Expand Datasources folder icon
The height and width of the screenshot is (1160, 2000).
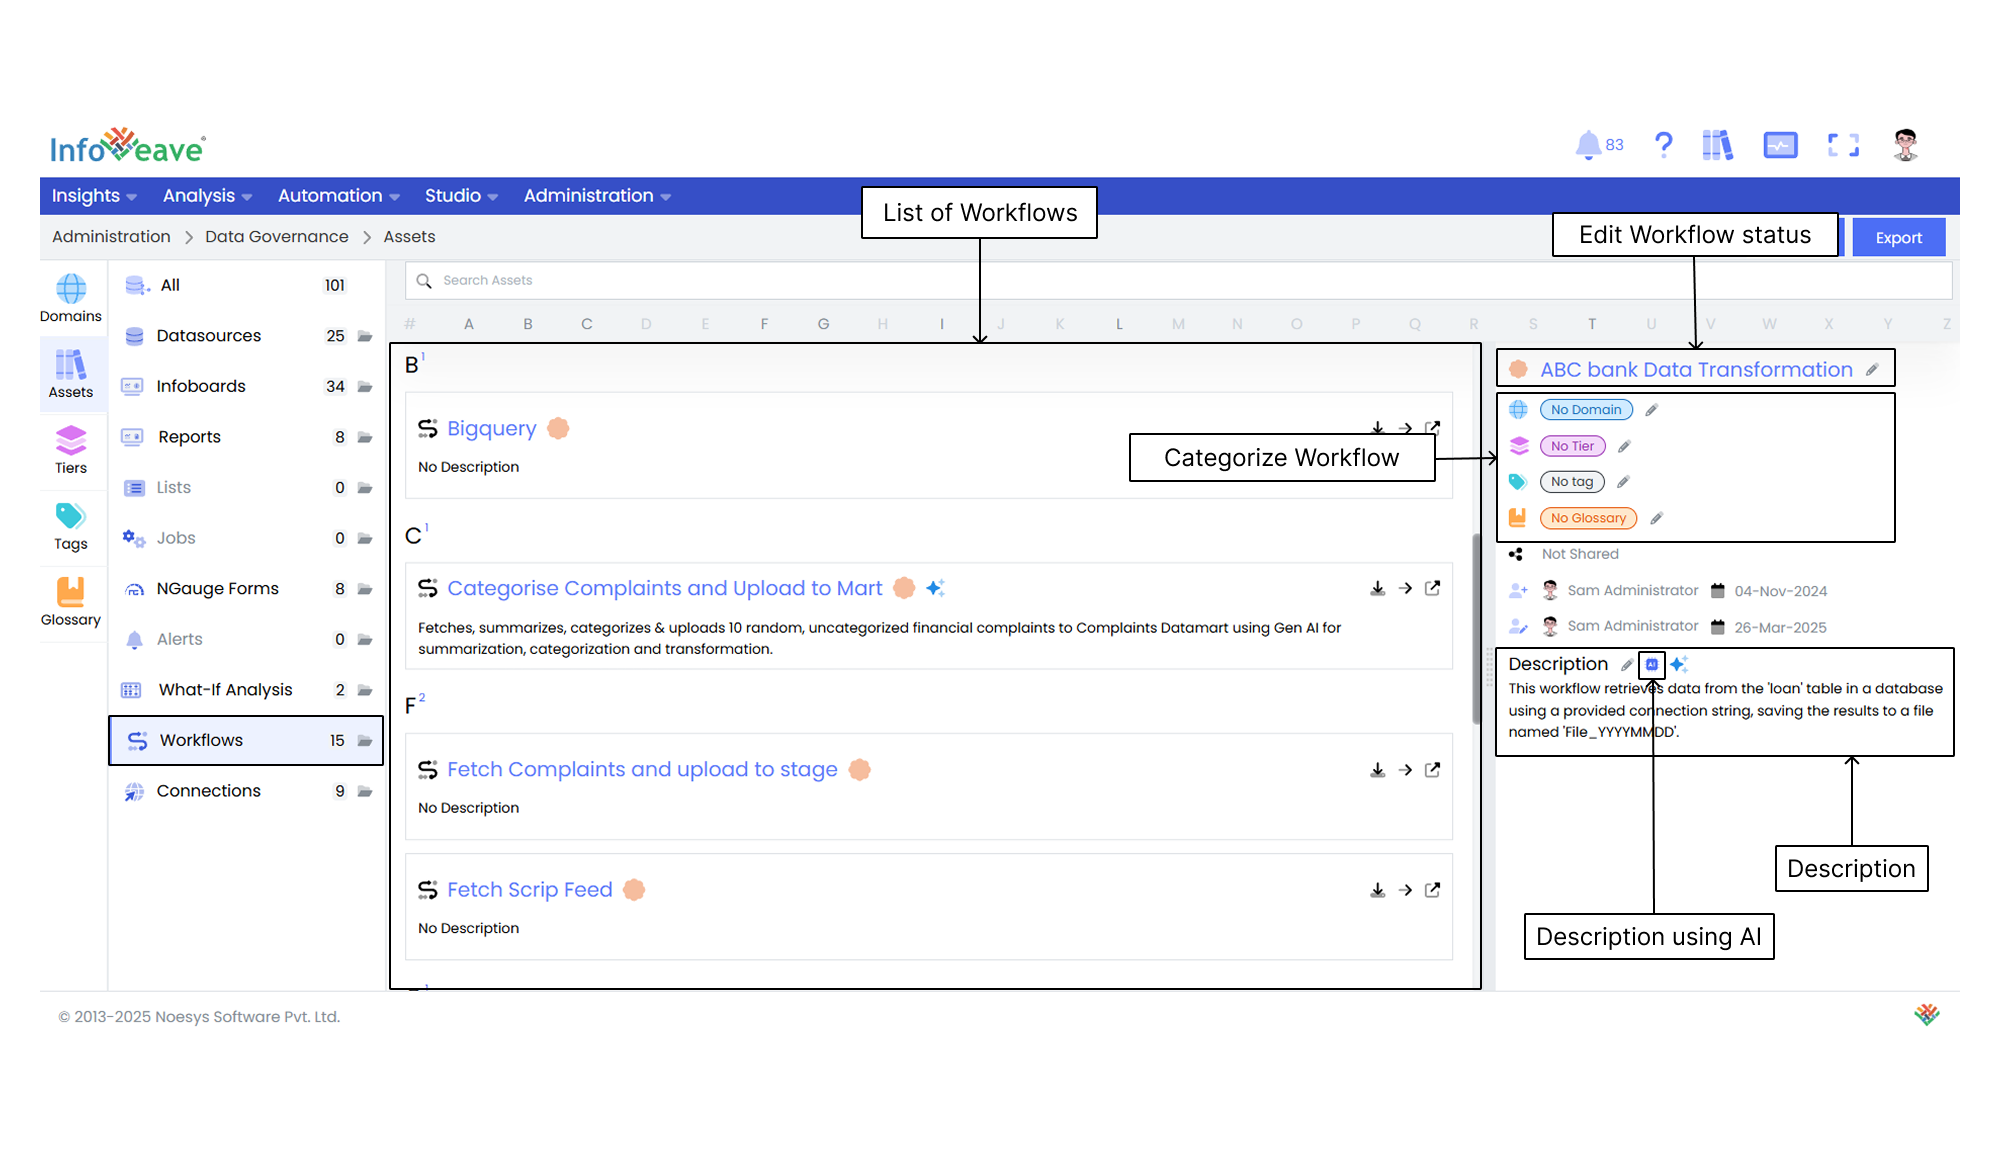[365, 336]
